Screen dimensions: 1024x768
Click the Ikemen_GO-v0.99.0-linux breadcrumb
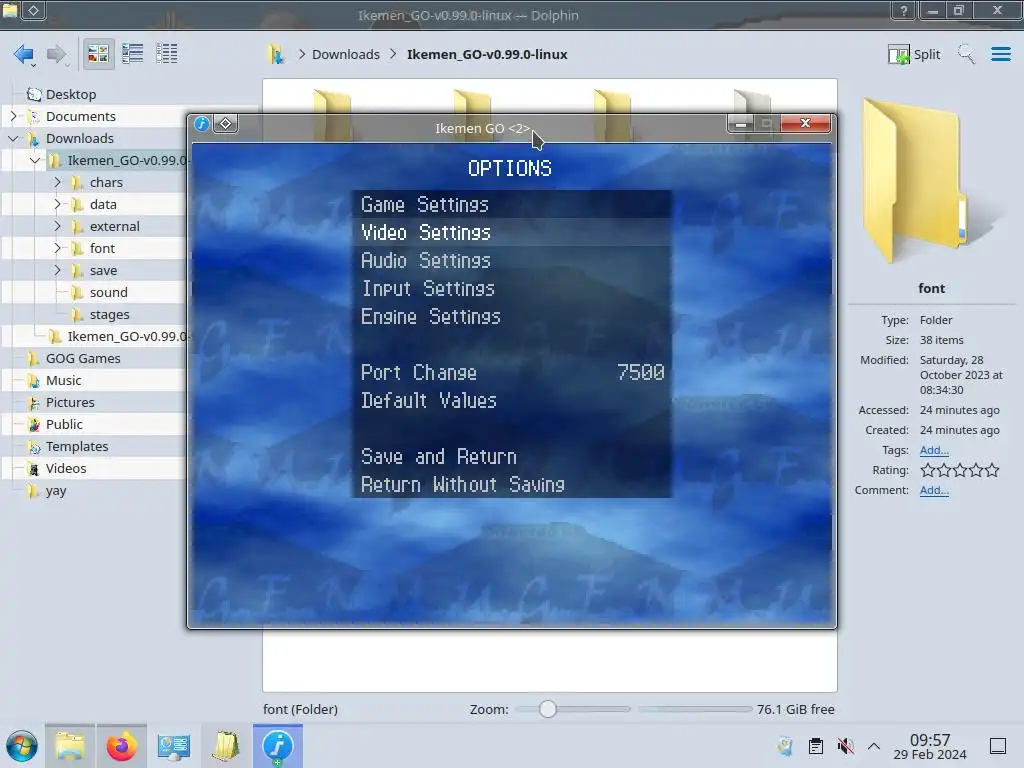coord(487,54)
